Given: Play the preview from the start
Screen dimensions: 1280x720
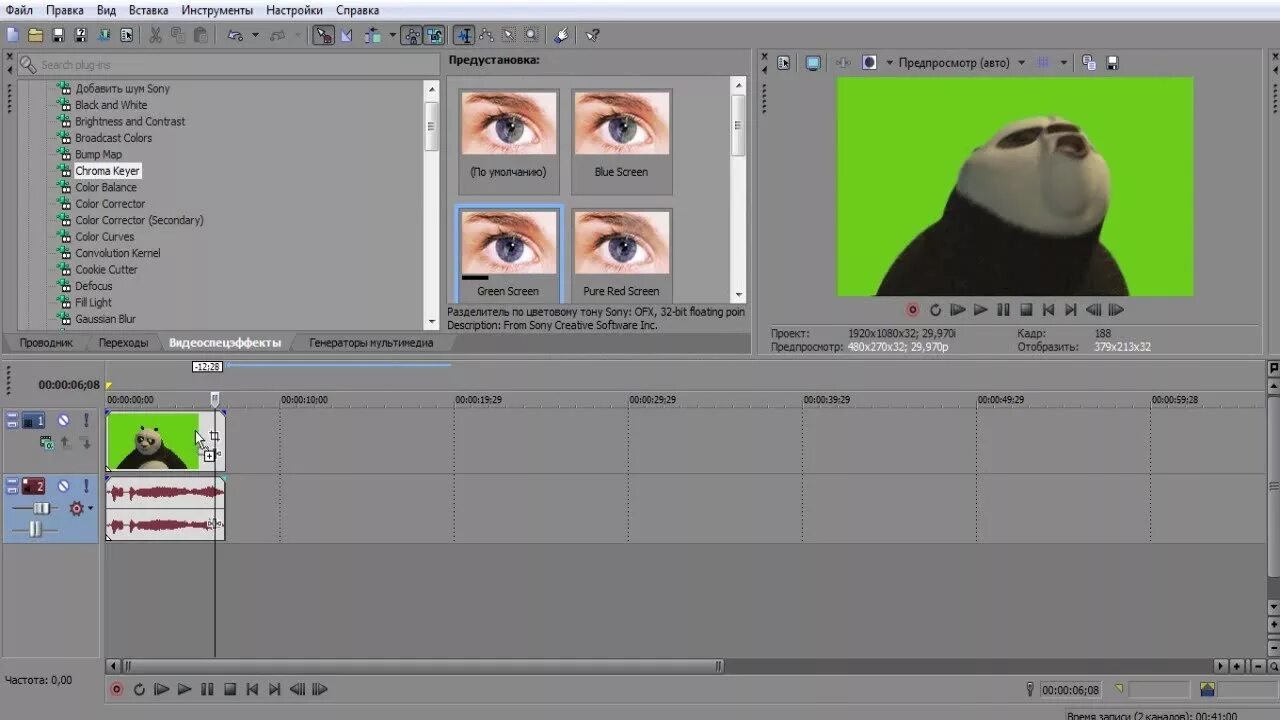Looking at the screenshot, I should click(x=958, y=310).
